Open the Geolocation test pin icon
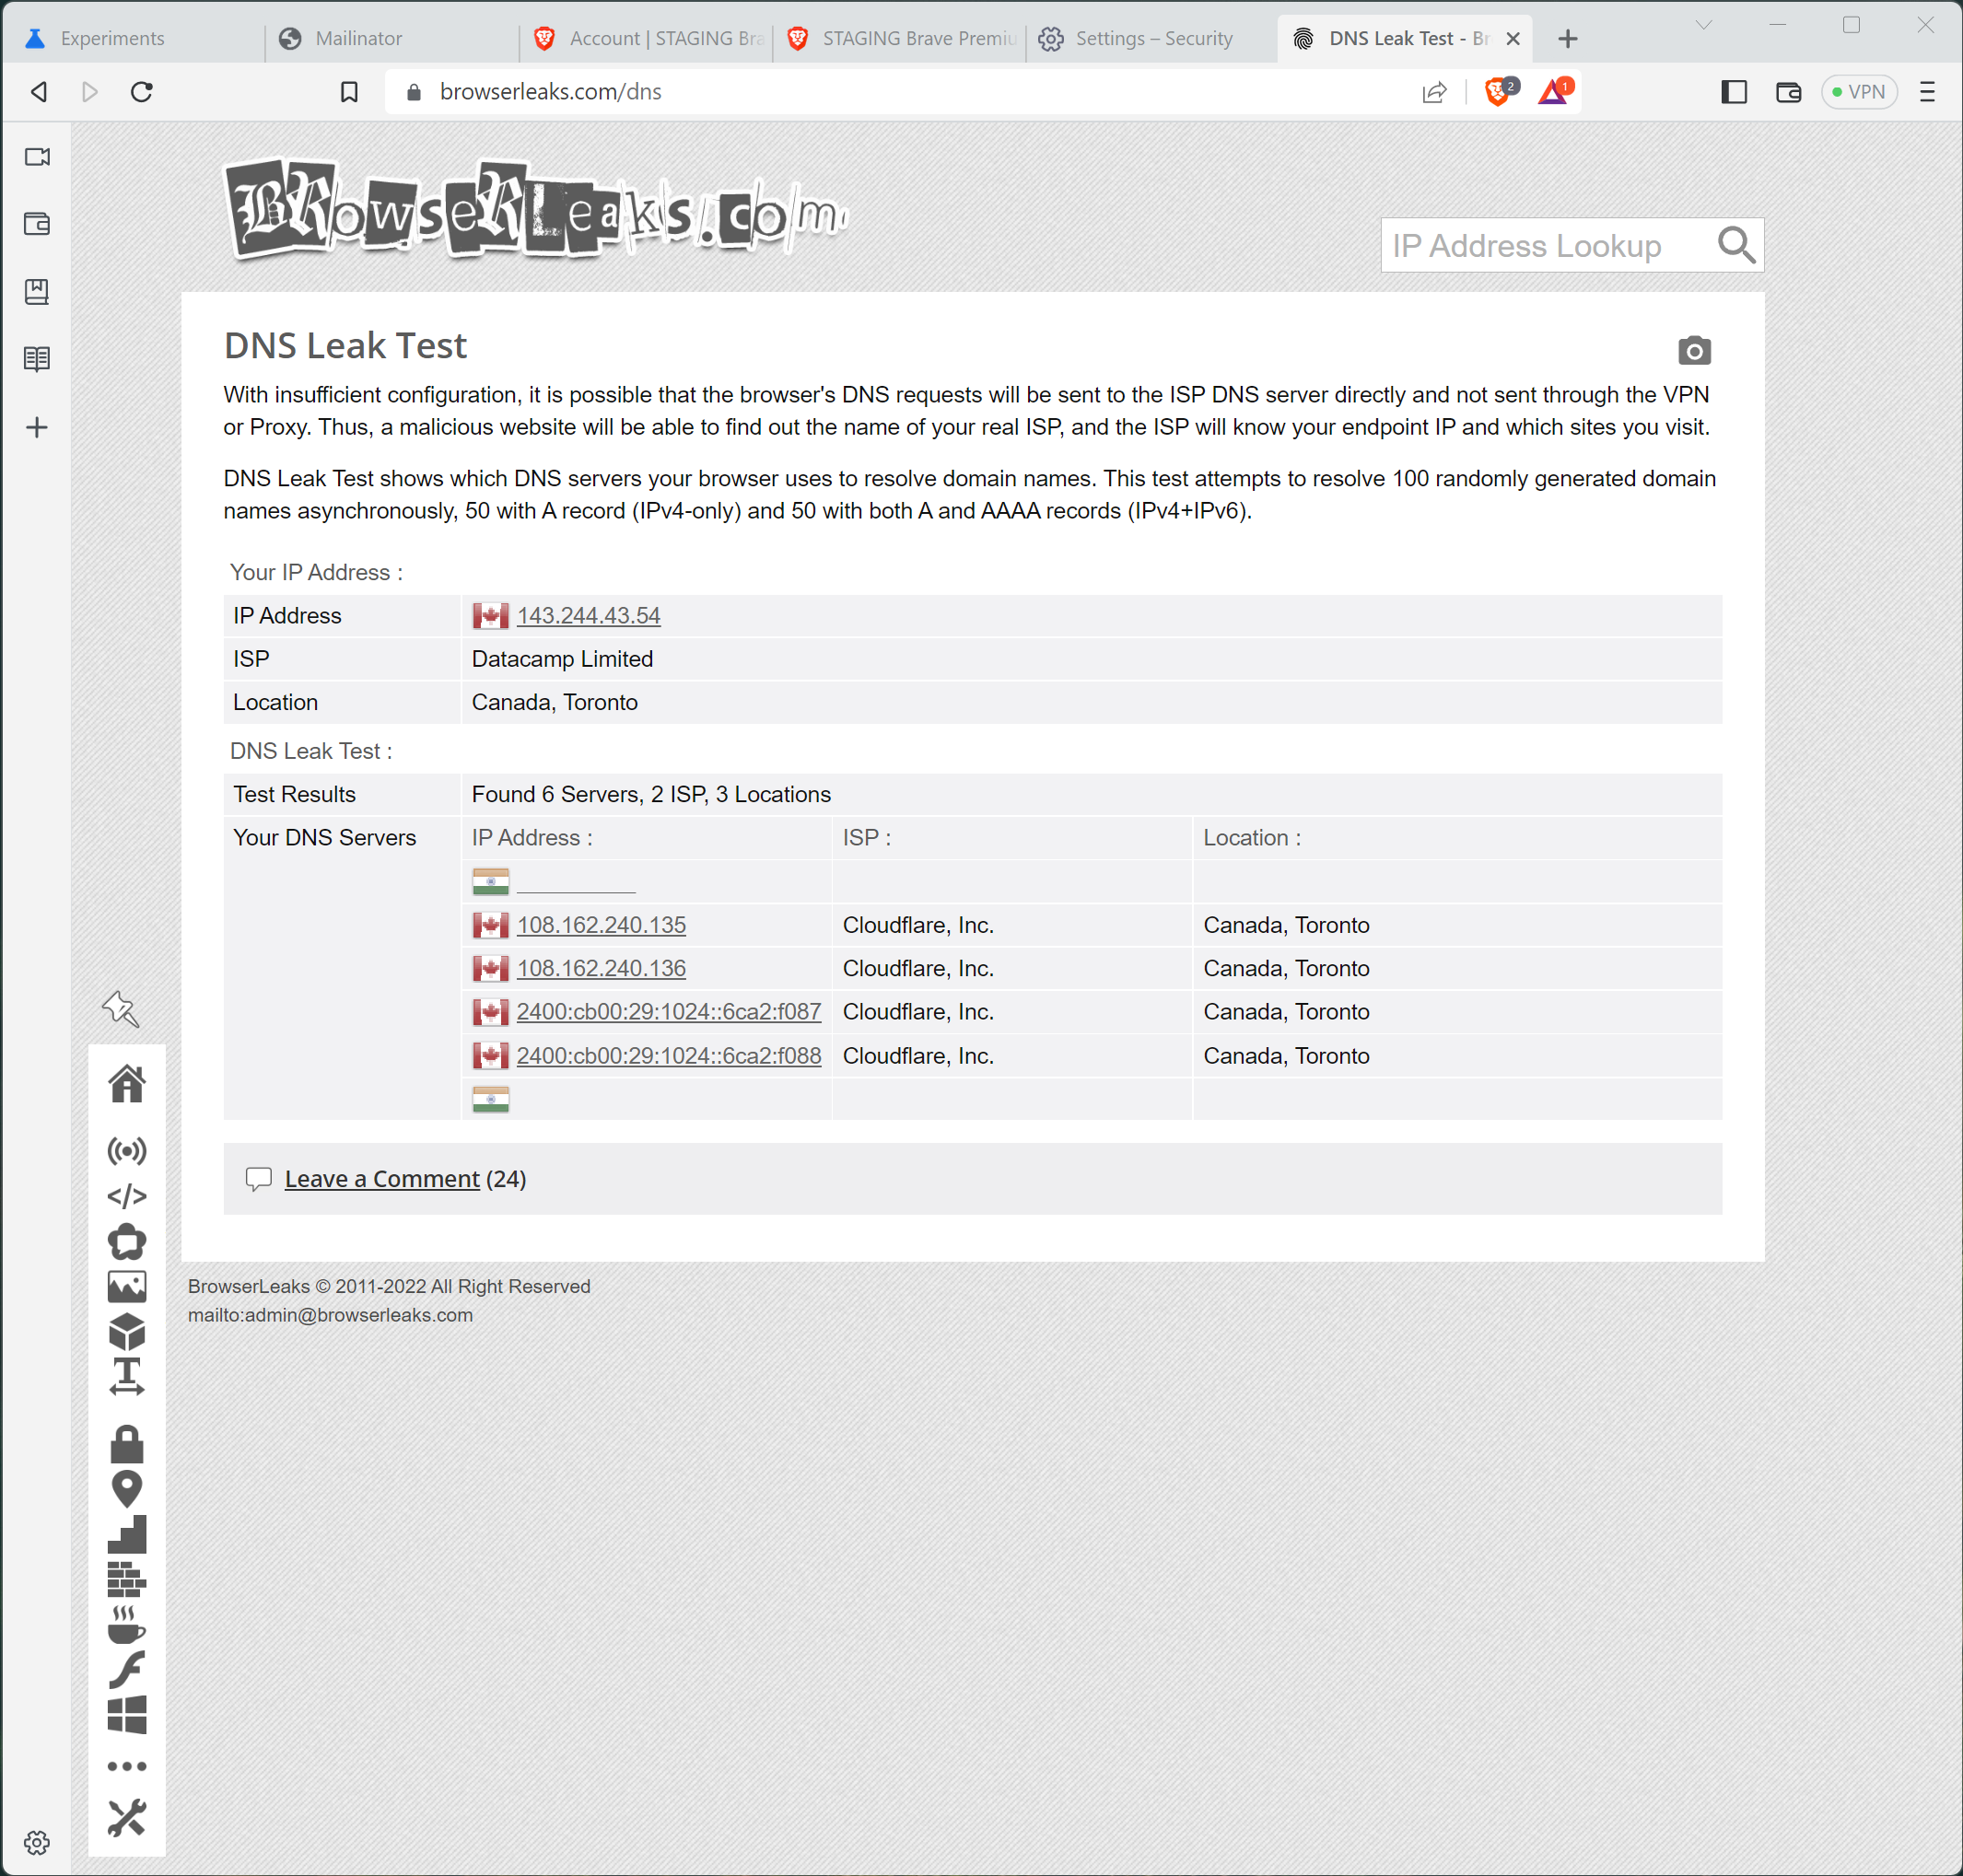 pos(127,1487)
